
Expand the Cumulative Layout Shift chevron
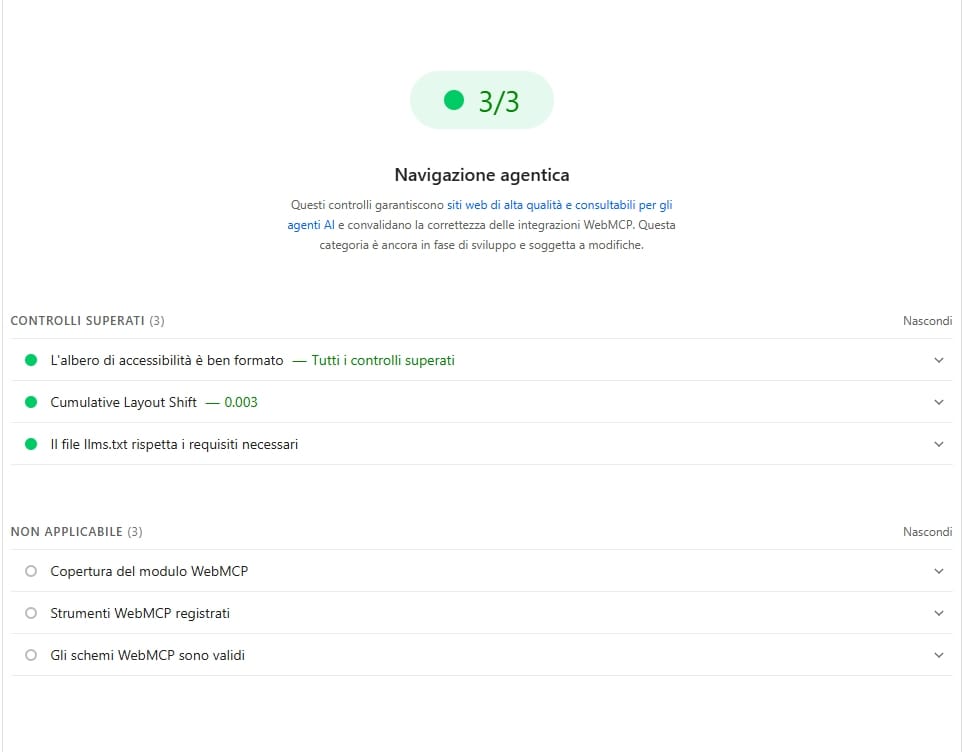tap(939, 402)
